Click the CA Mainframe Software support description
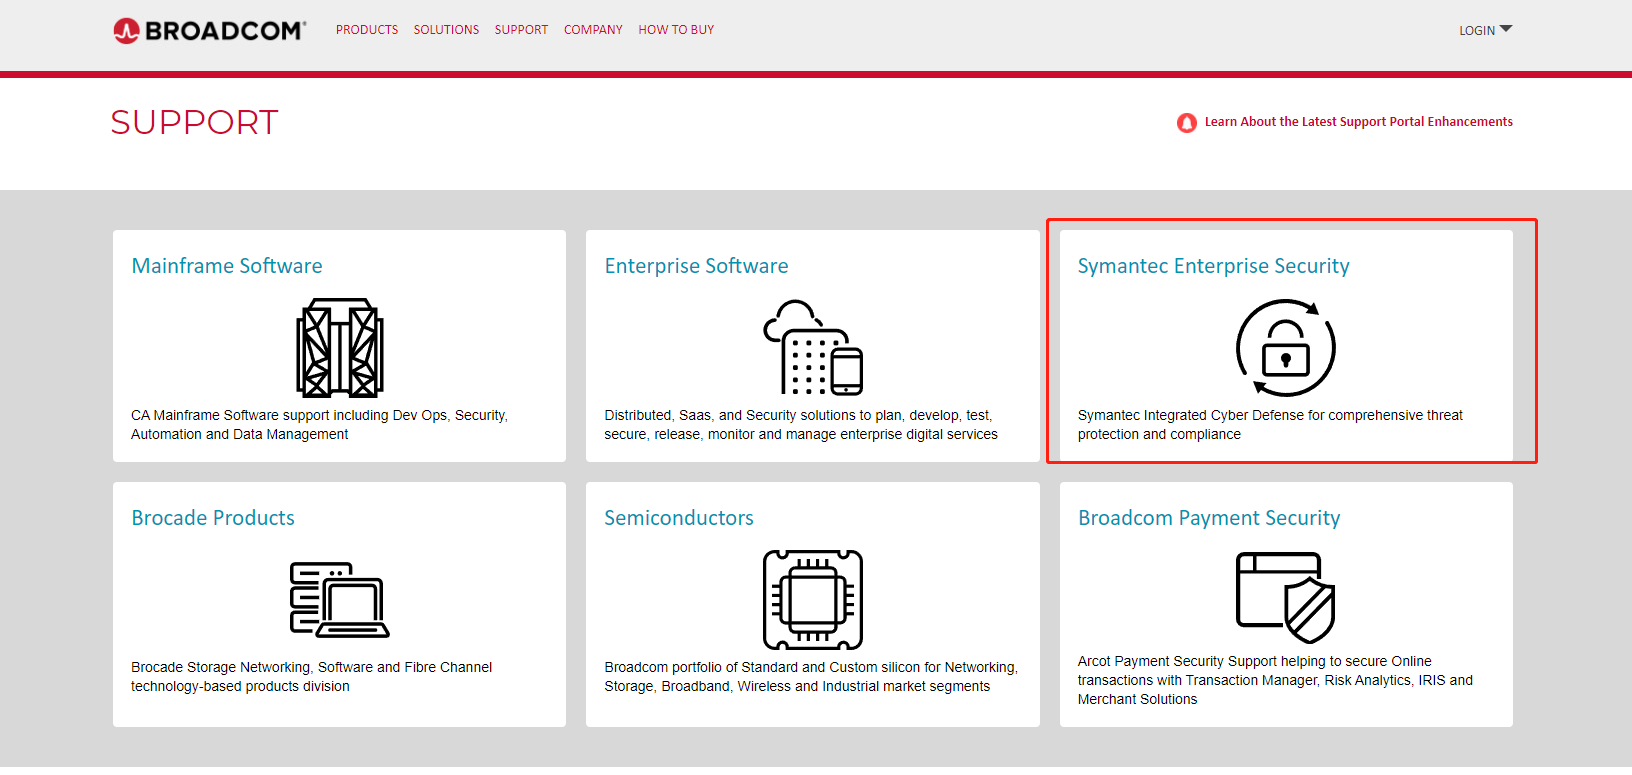The image size is (1632, 775). coord(319,425)
